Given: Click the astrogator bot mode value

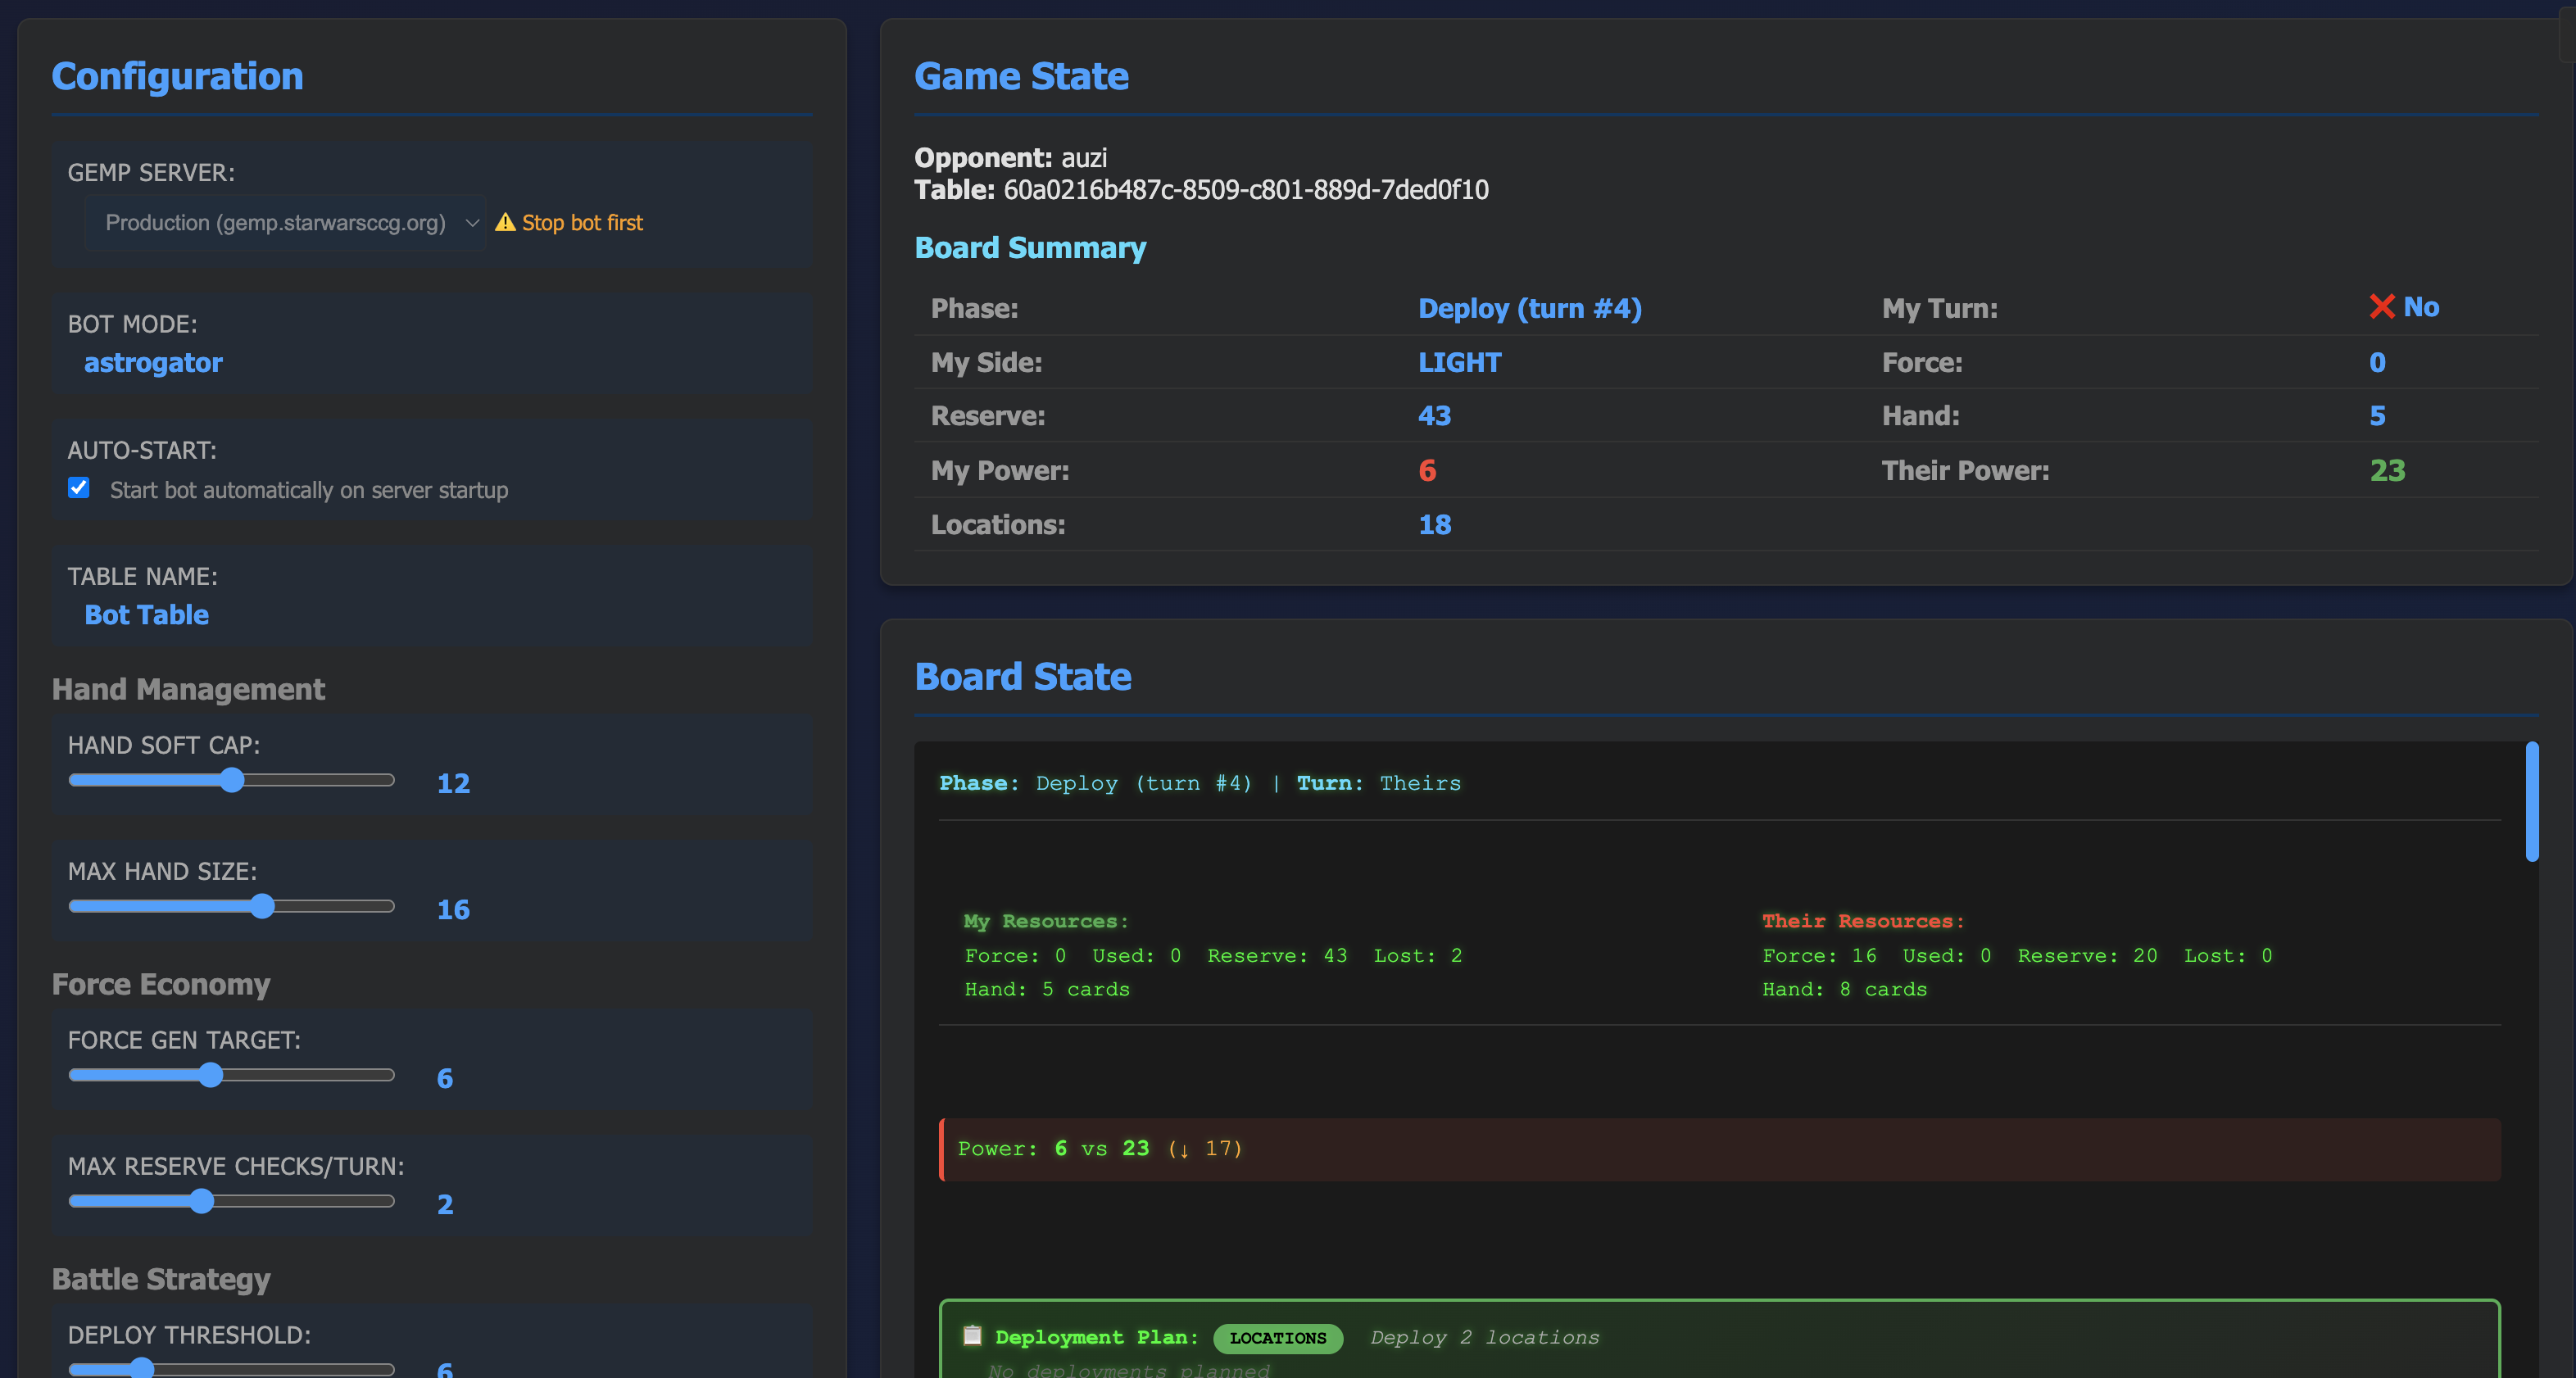Looking at the screenshot, I should (x=153, y=363).
